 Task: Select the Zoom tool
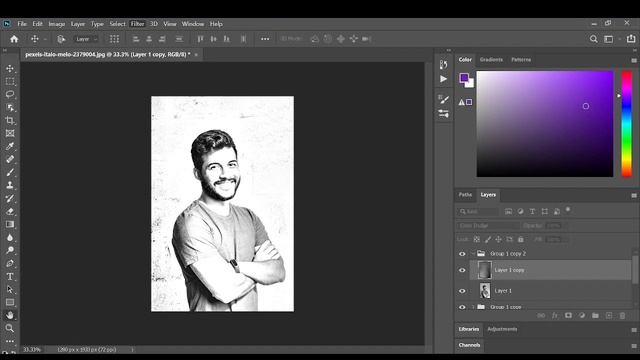point(10,328)
